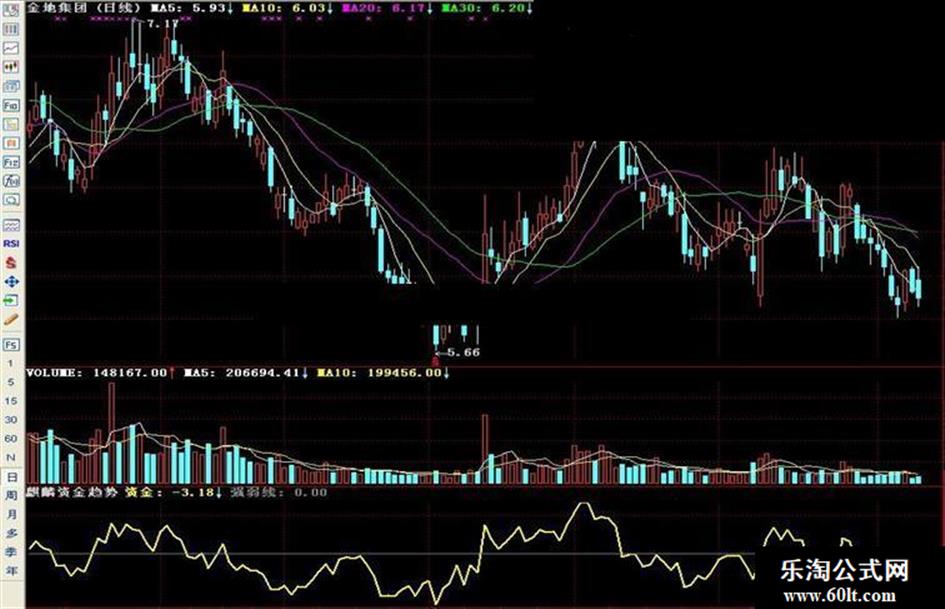945x609 pixels.
Task: Click the blue four-way arrows icon
Action: pyautogui.click(x=10, y=282)
